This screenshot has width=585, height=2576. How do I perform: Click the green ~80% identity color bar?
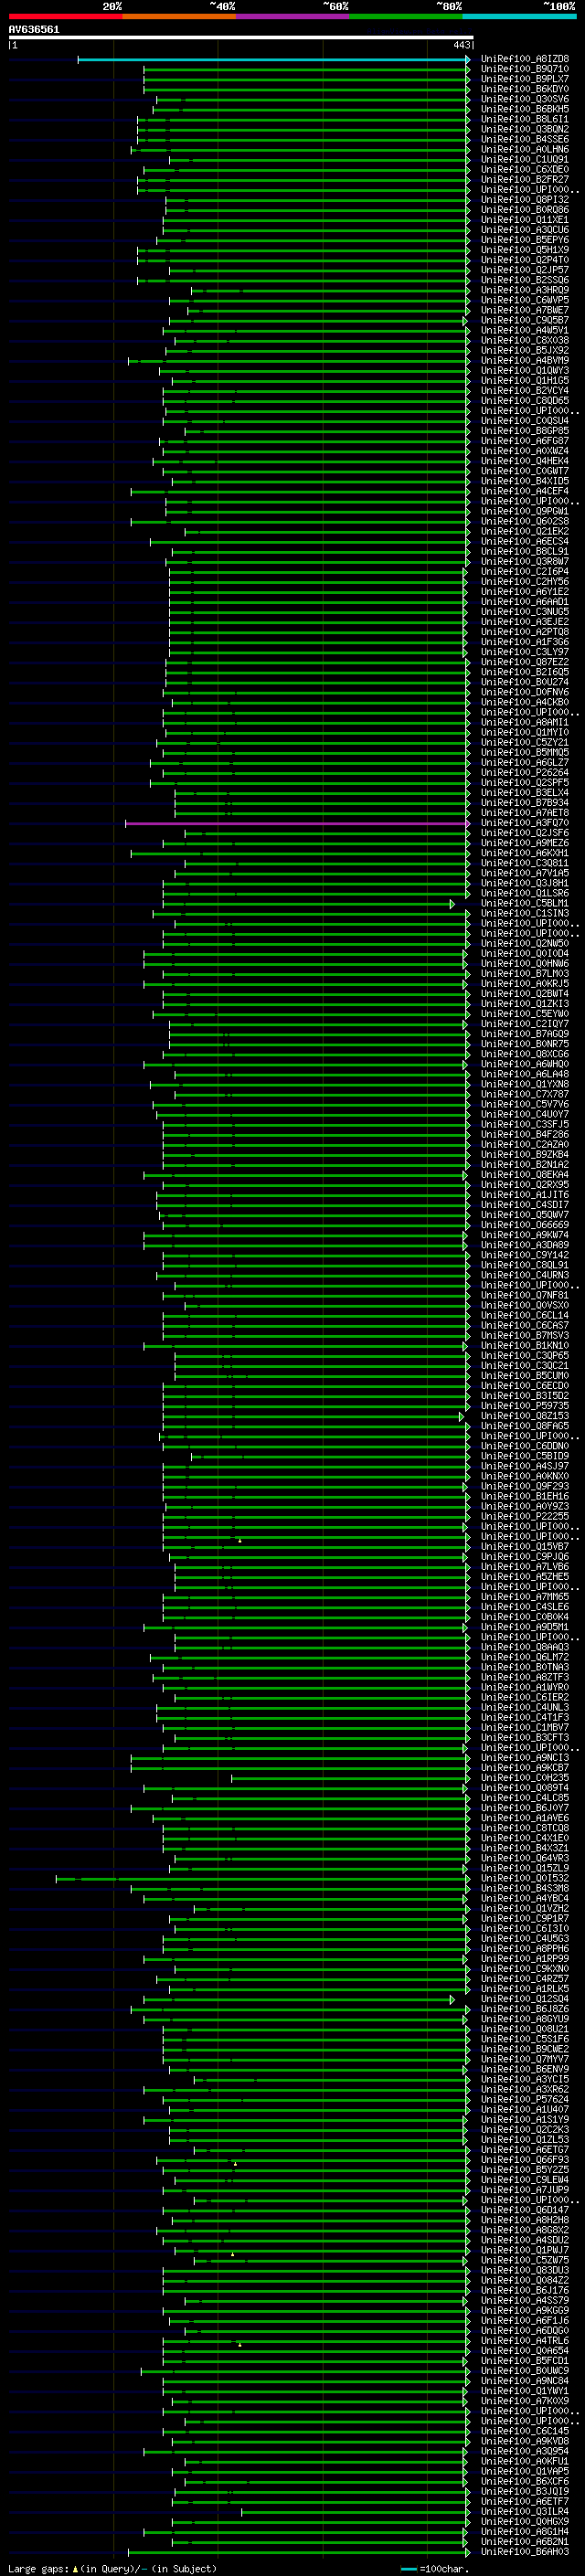point(406,17)
